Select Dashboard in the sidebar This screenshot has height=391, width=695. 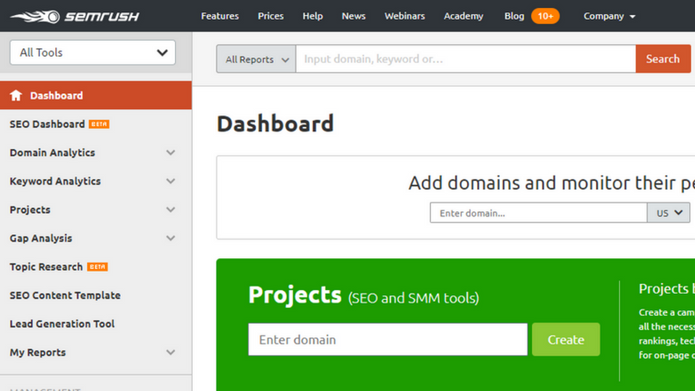click(96, 95)
